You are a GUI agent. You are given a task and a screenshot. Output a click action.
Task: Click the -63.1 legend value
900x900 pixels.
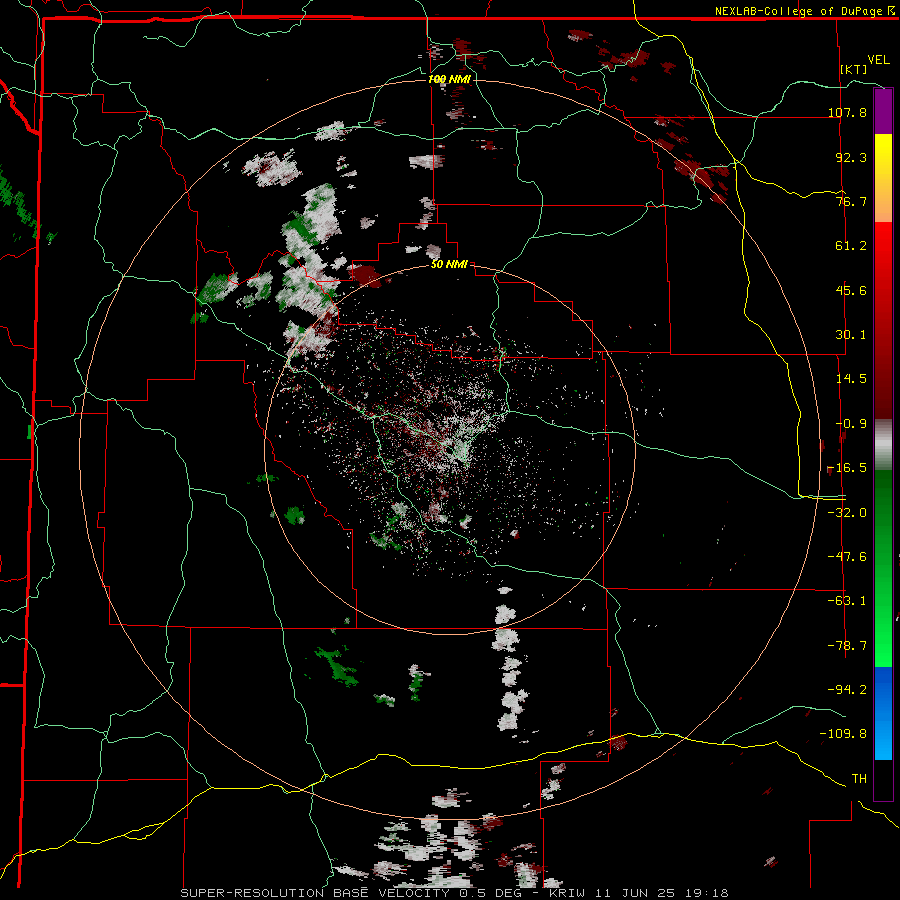pos(847,601)
